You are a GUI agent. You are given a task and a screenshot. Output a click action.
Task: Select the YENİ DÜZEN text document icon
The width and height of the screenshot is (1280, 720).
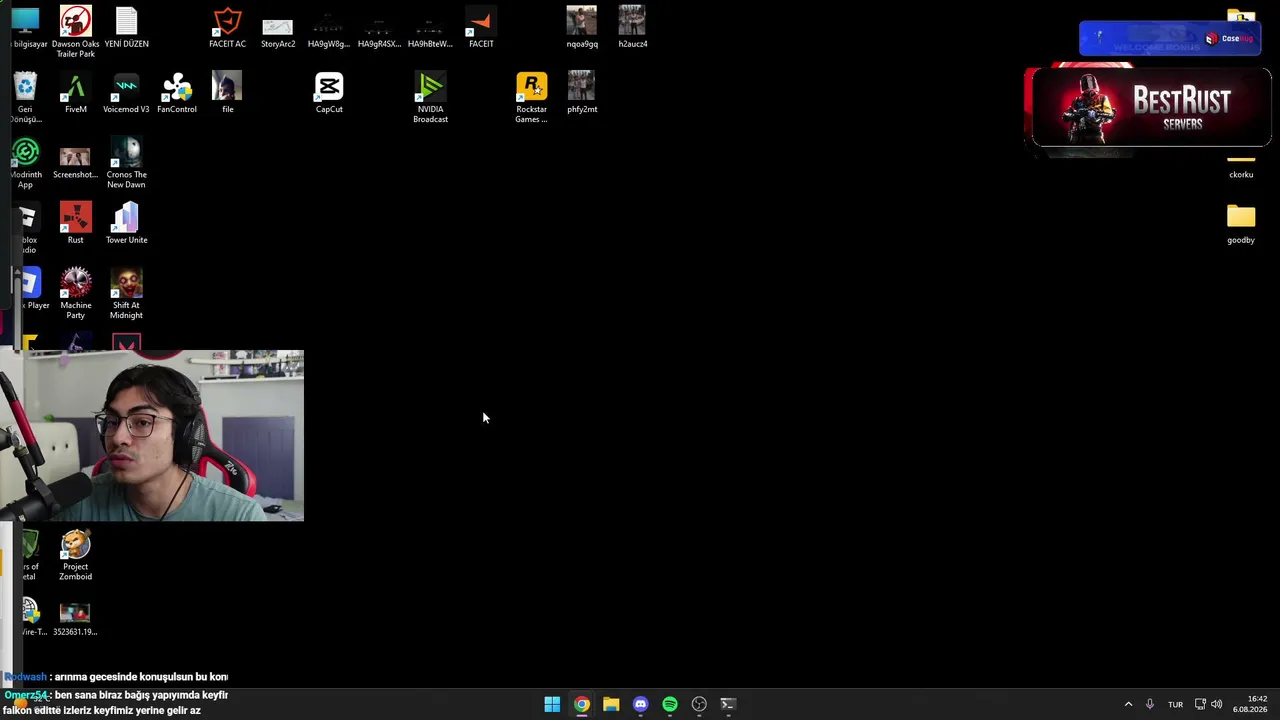click(126, 27)
